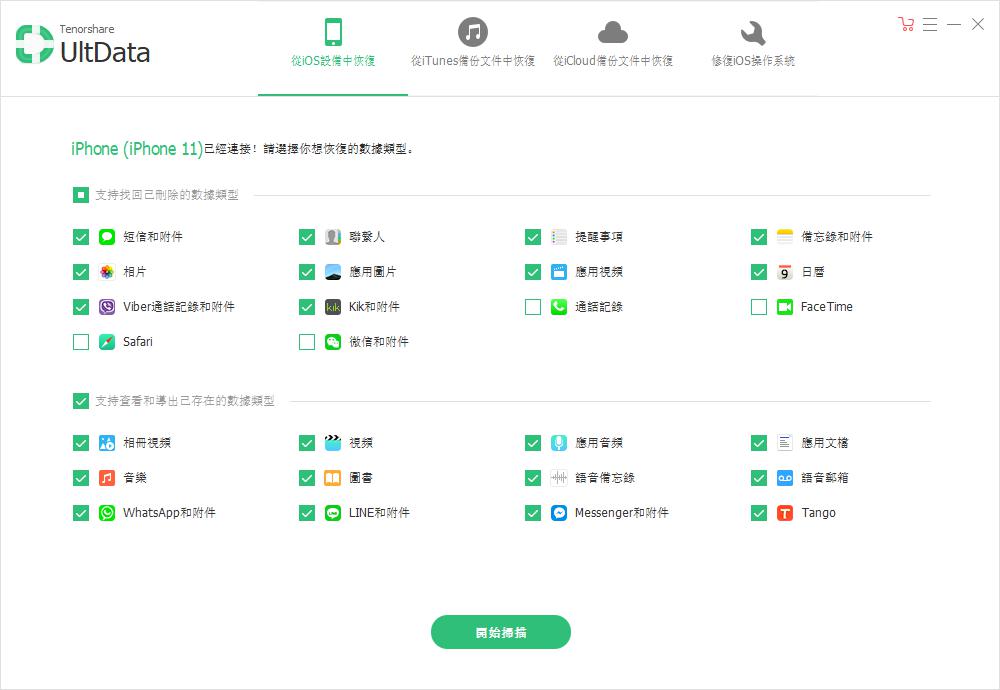Click the 備忘錄和附件 label
Viewport: 1000px width, 690px height.
pyautogui.click(x=837, y=237)
